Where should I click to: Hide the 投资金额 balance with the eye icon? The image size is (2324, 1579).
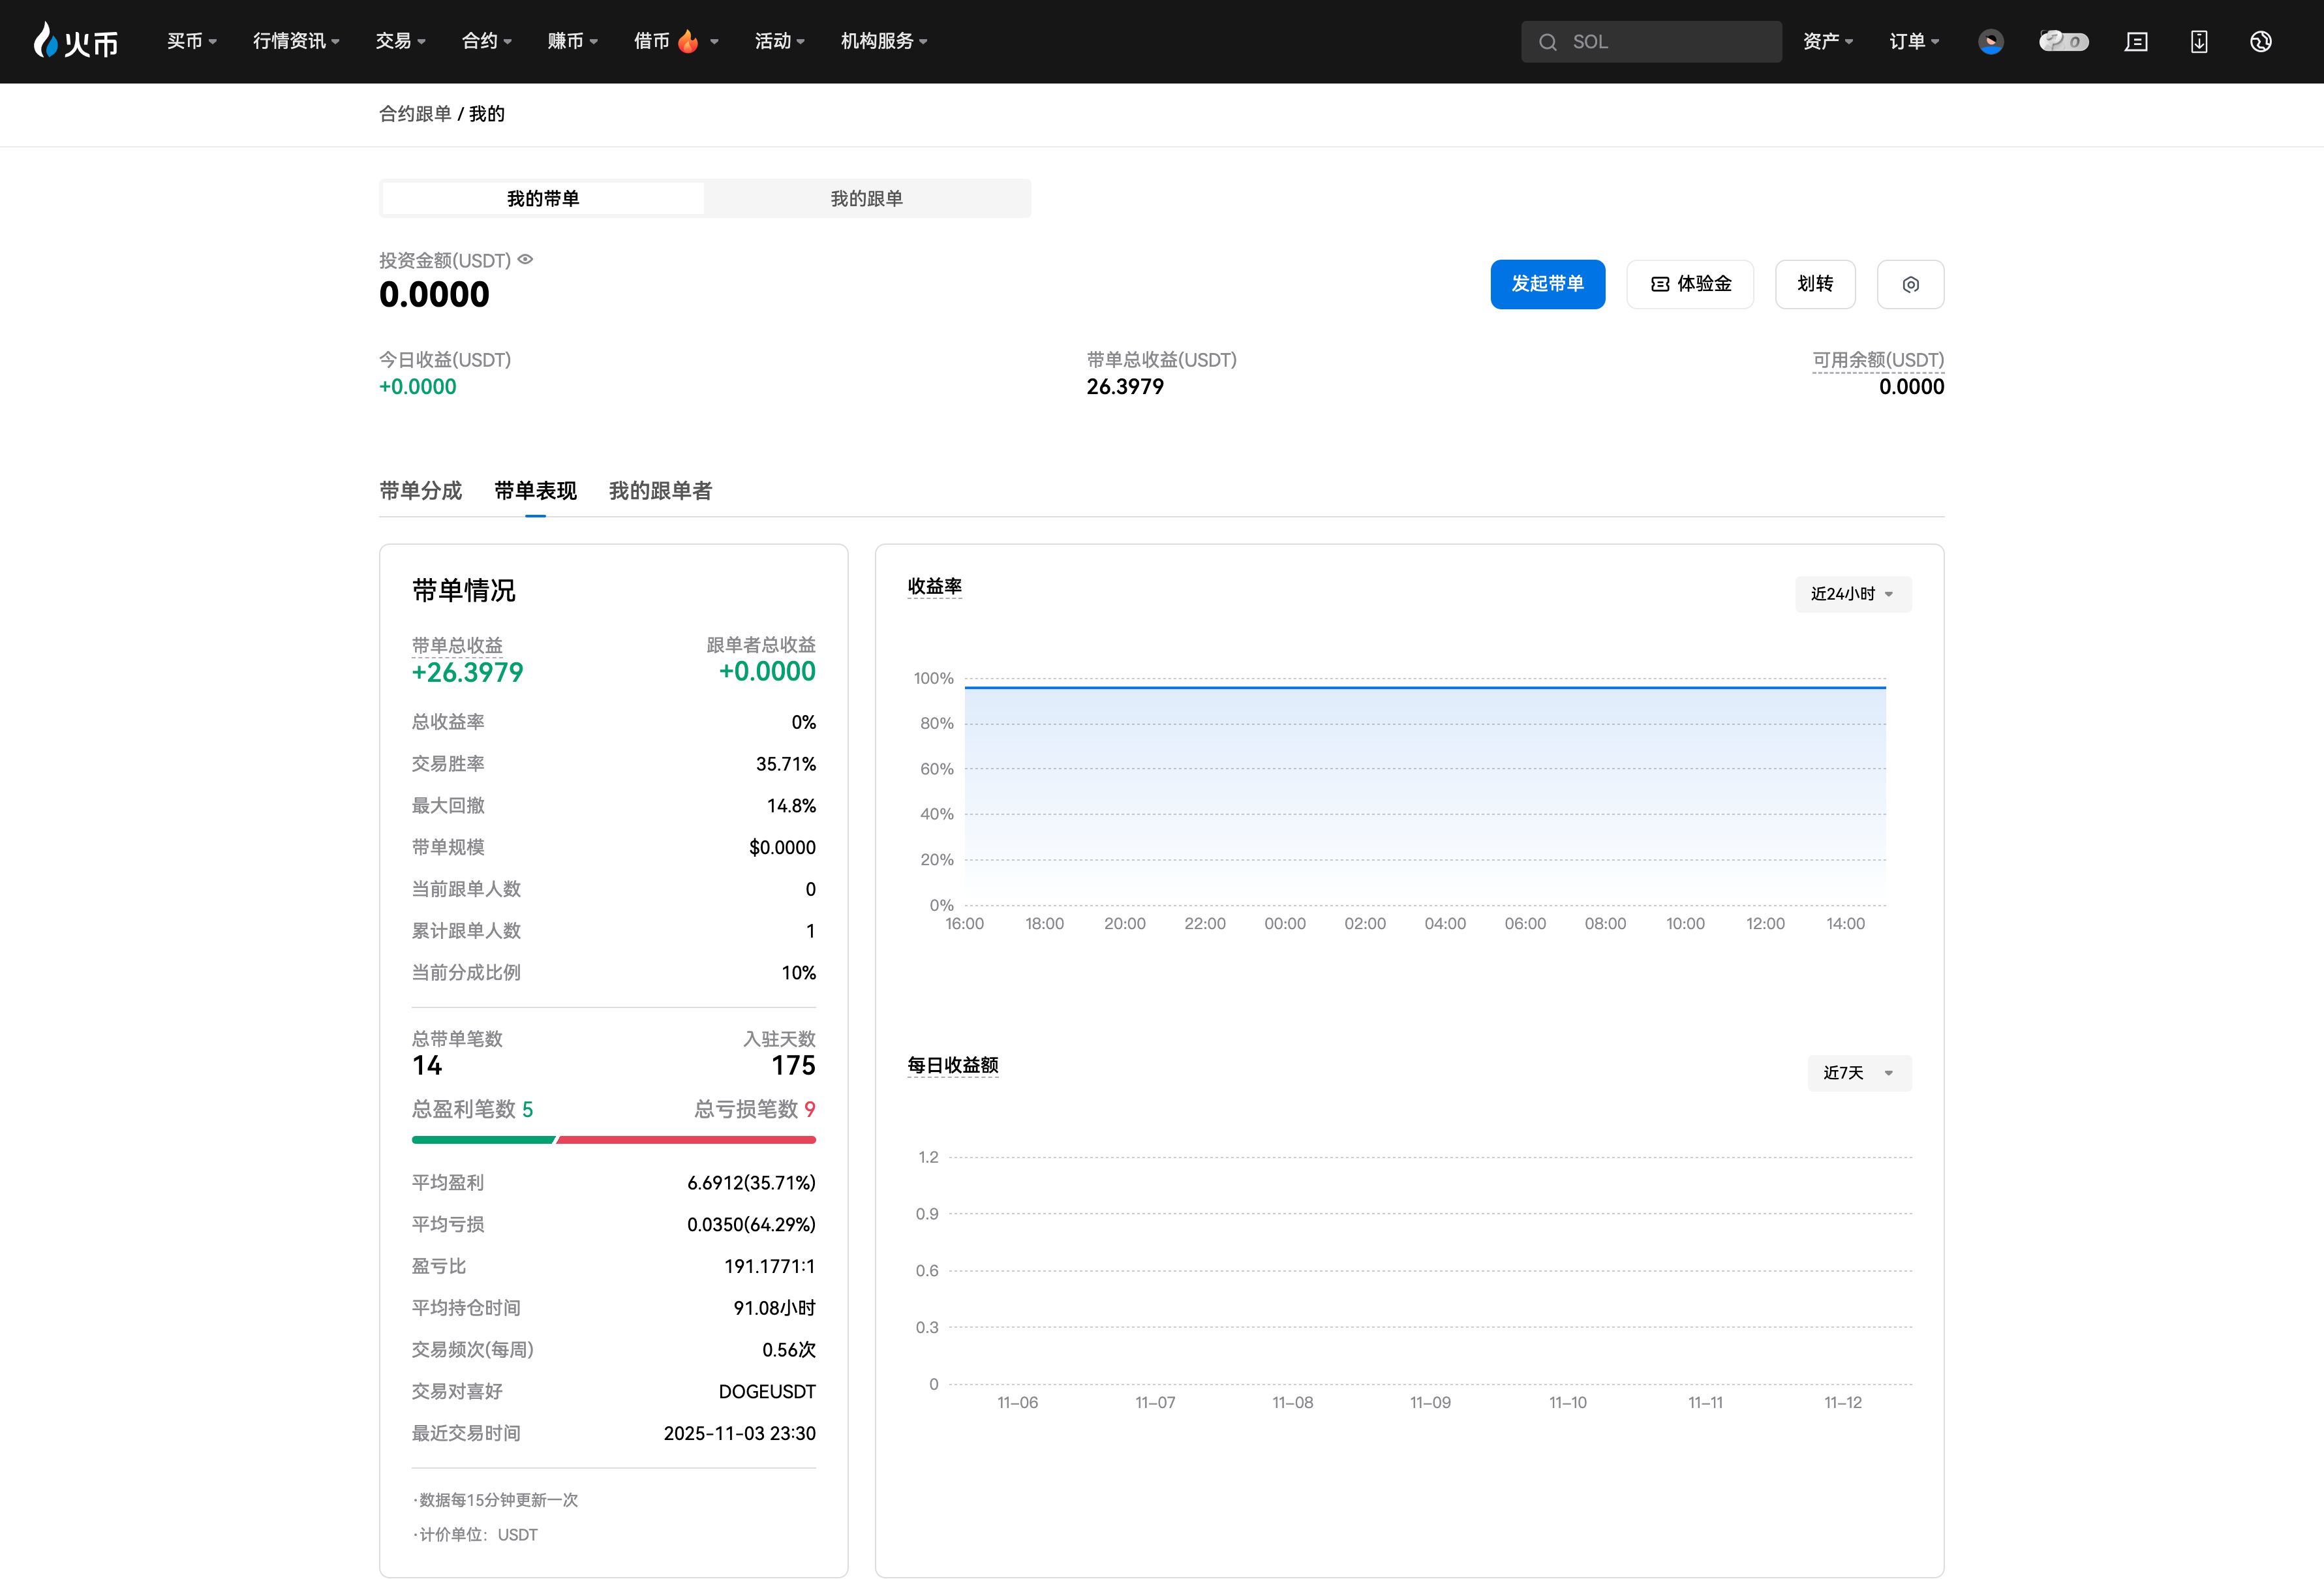[526, 260]
